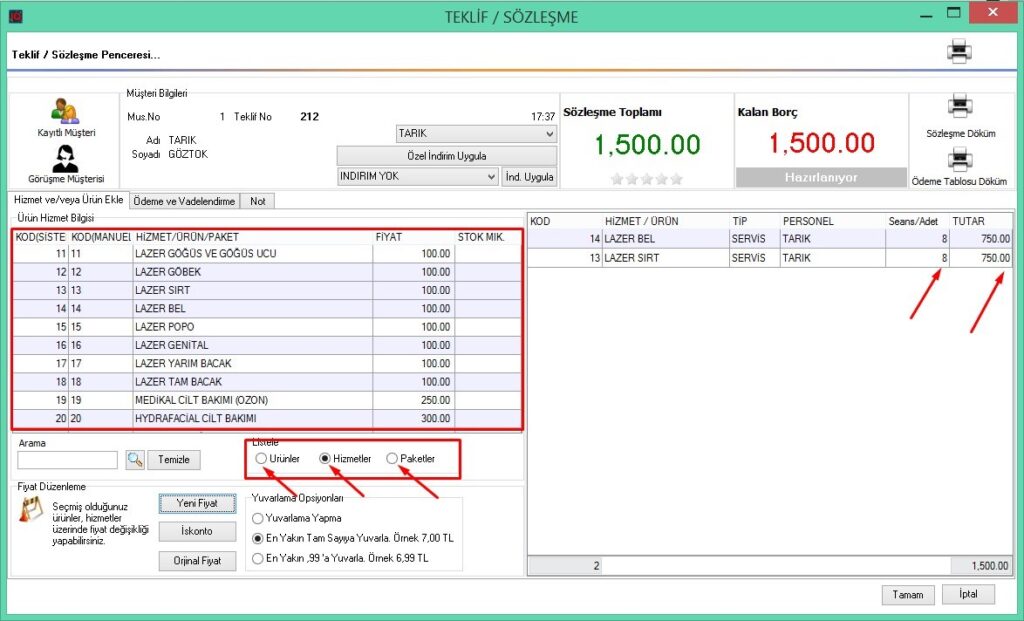
Task: Select the Paketler radio button
Action: (x=392, y=458)
